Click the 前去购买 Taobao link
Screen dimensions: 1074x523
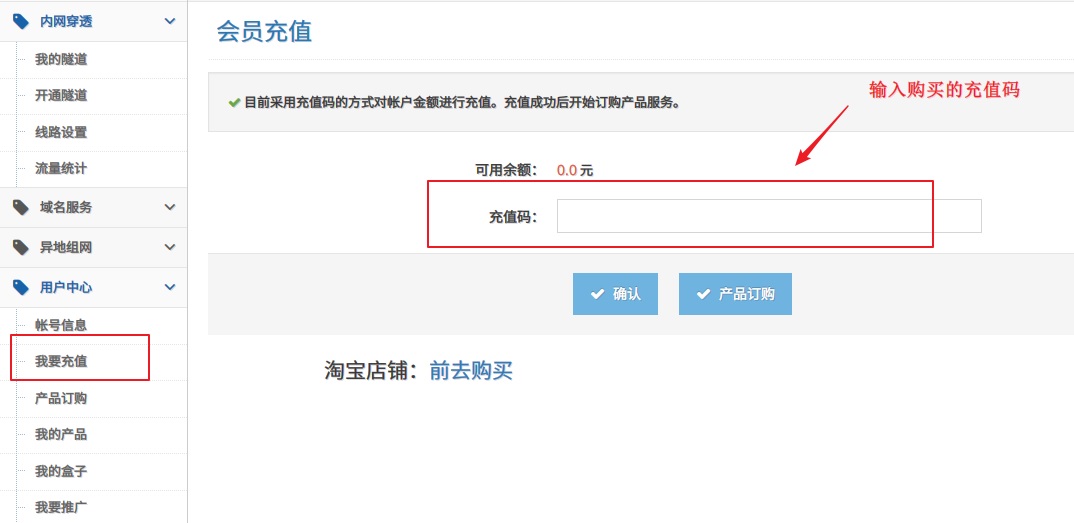471,371
